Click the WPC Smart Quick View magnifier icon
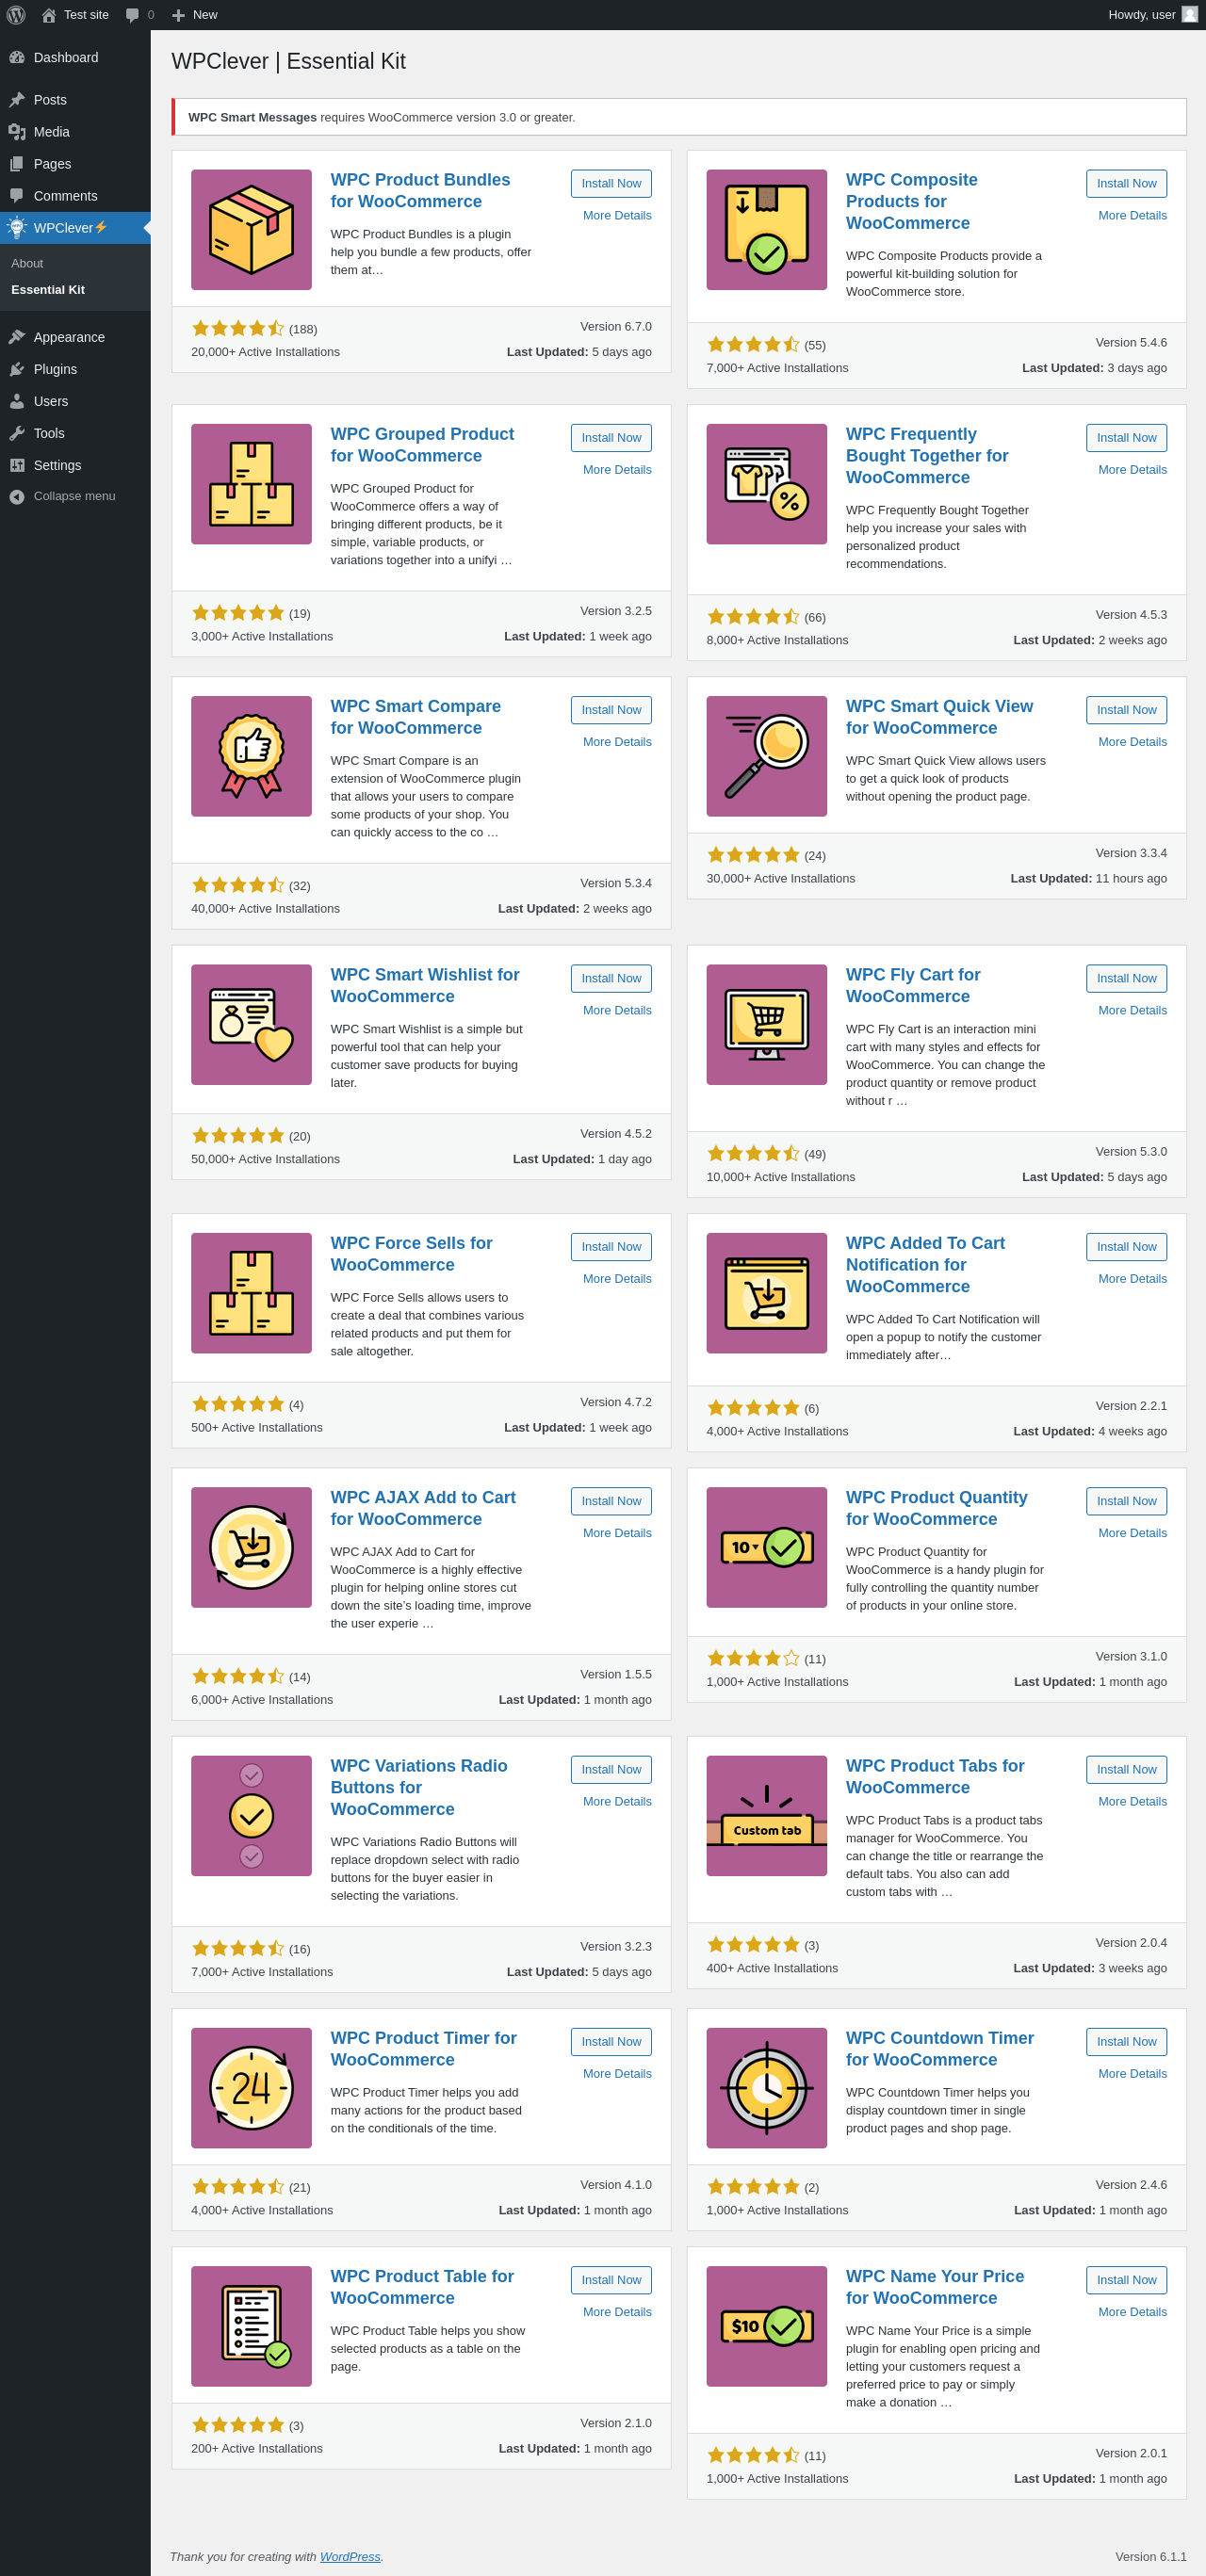Viewport: 1206px width, 2576px height. pos(766,756)
